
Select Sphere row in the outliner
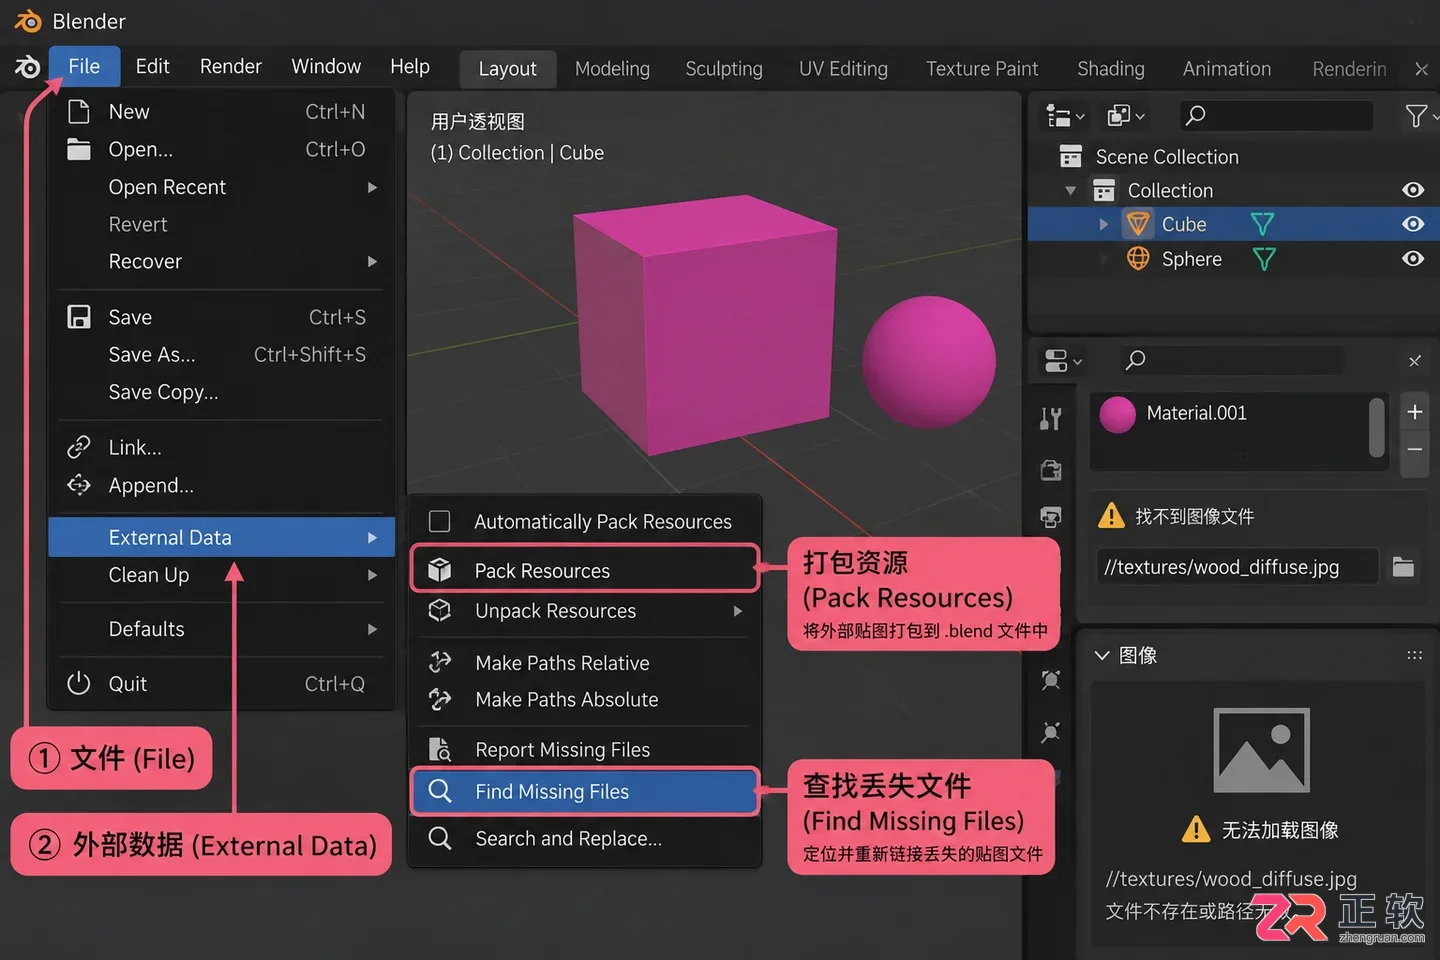tap(1233, 259)
